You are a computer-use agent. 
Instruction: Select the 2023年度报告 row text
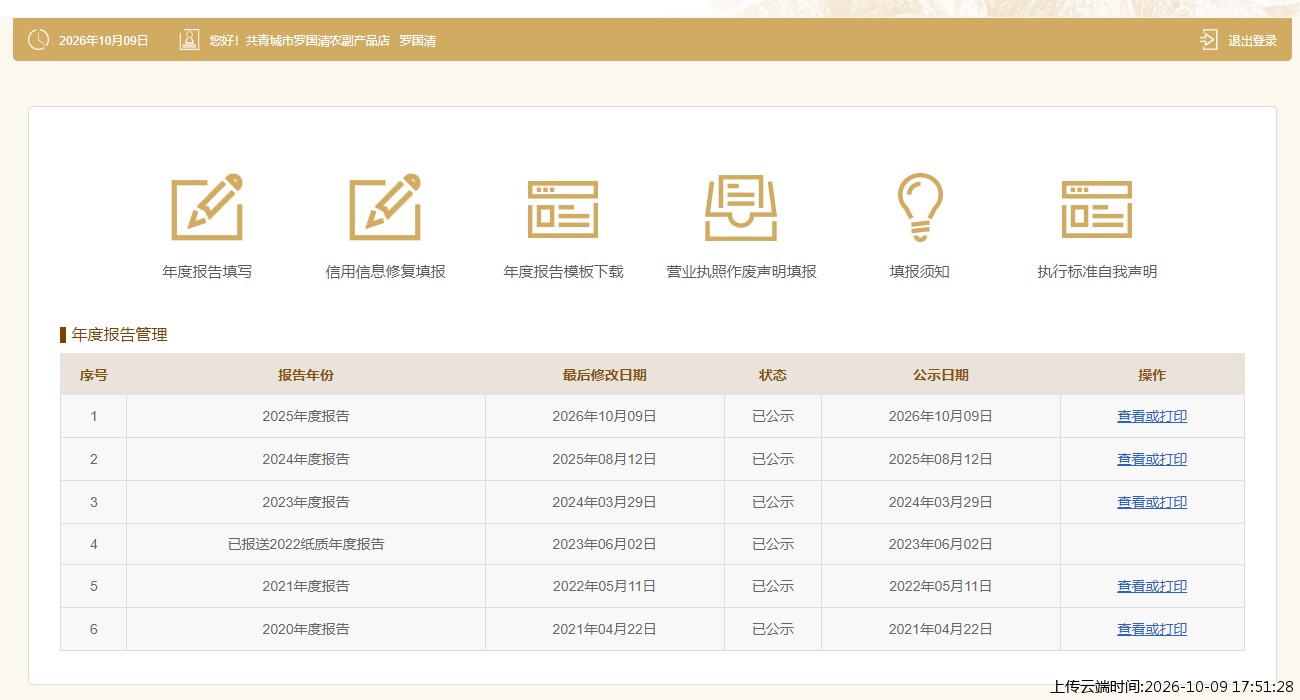tap(306, 502)
